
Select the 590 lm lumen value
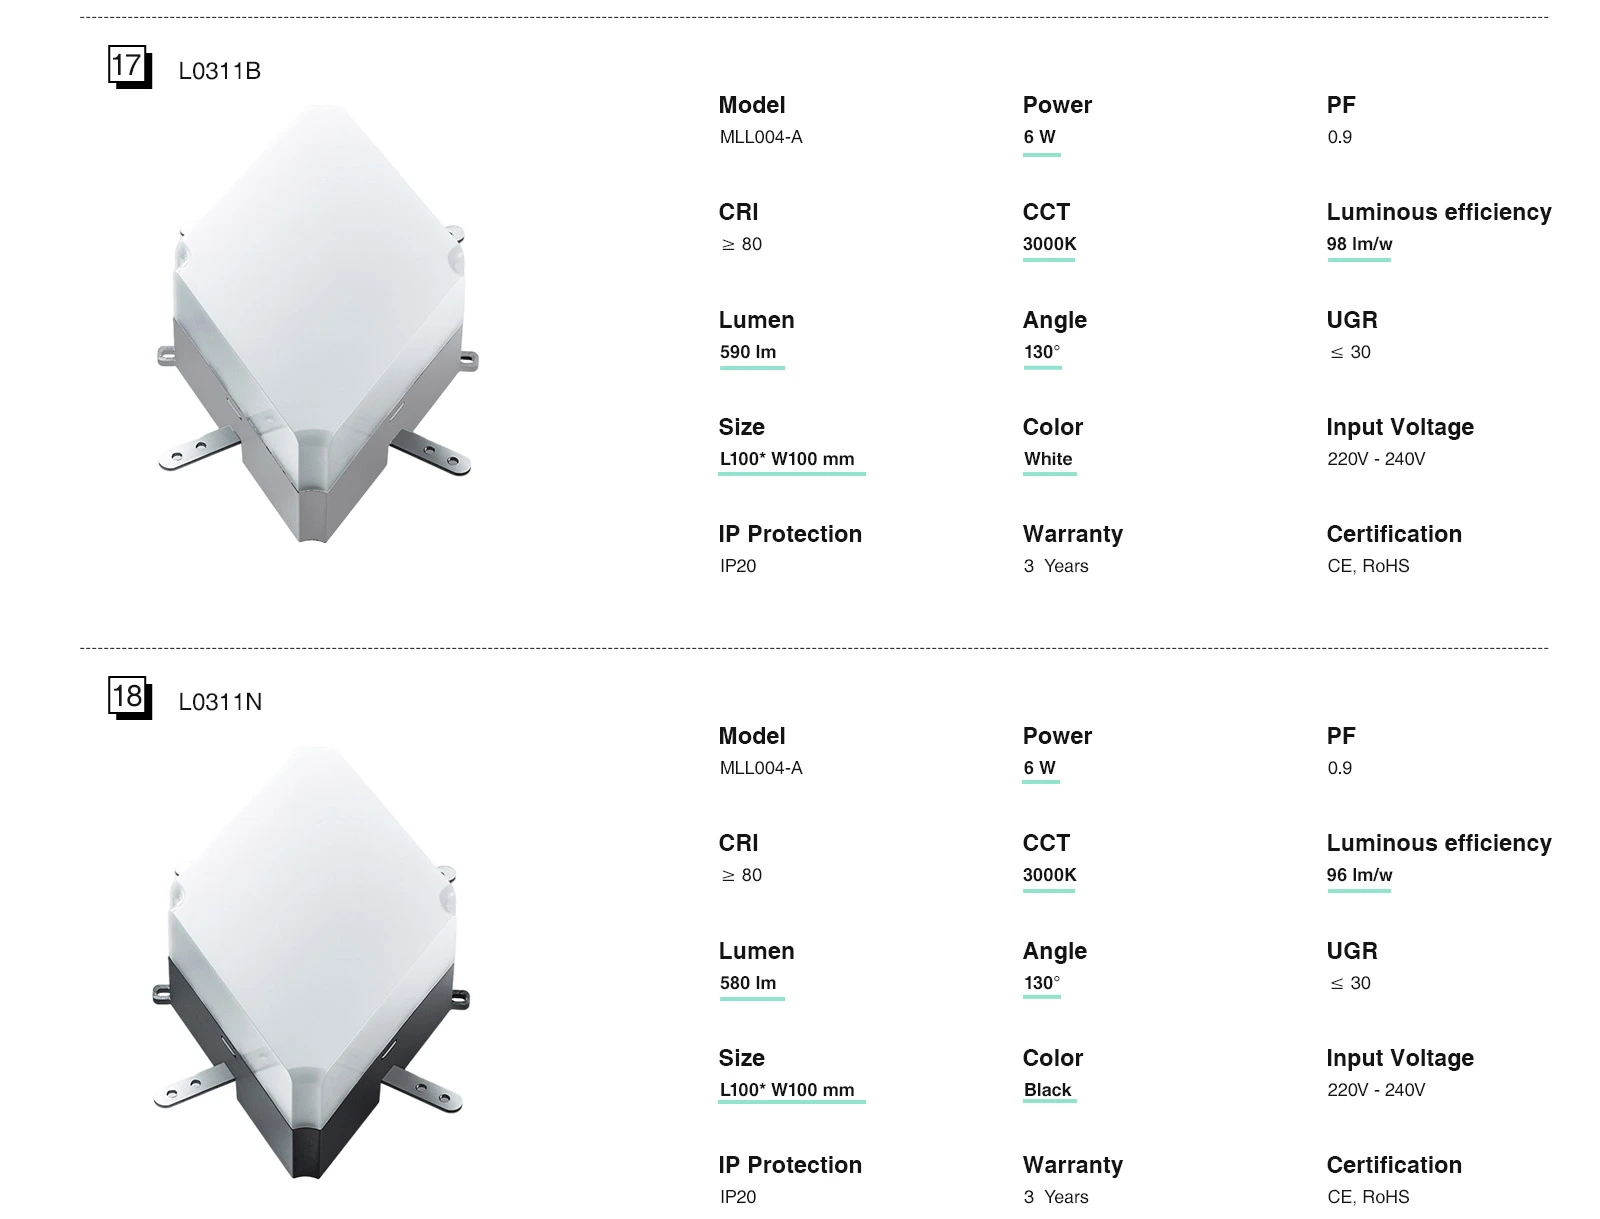748,352
